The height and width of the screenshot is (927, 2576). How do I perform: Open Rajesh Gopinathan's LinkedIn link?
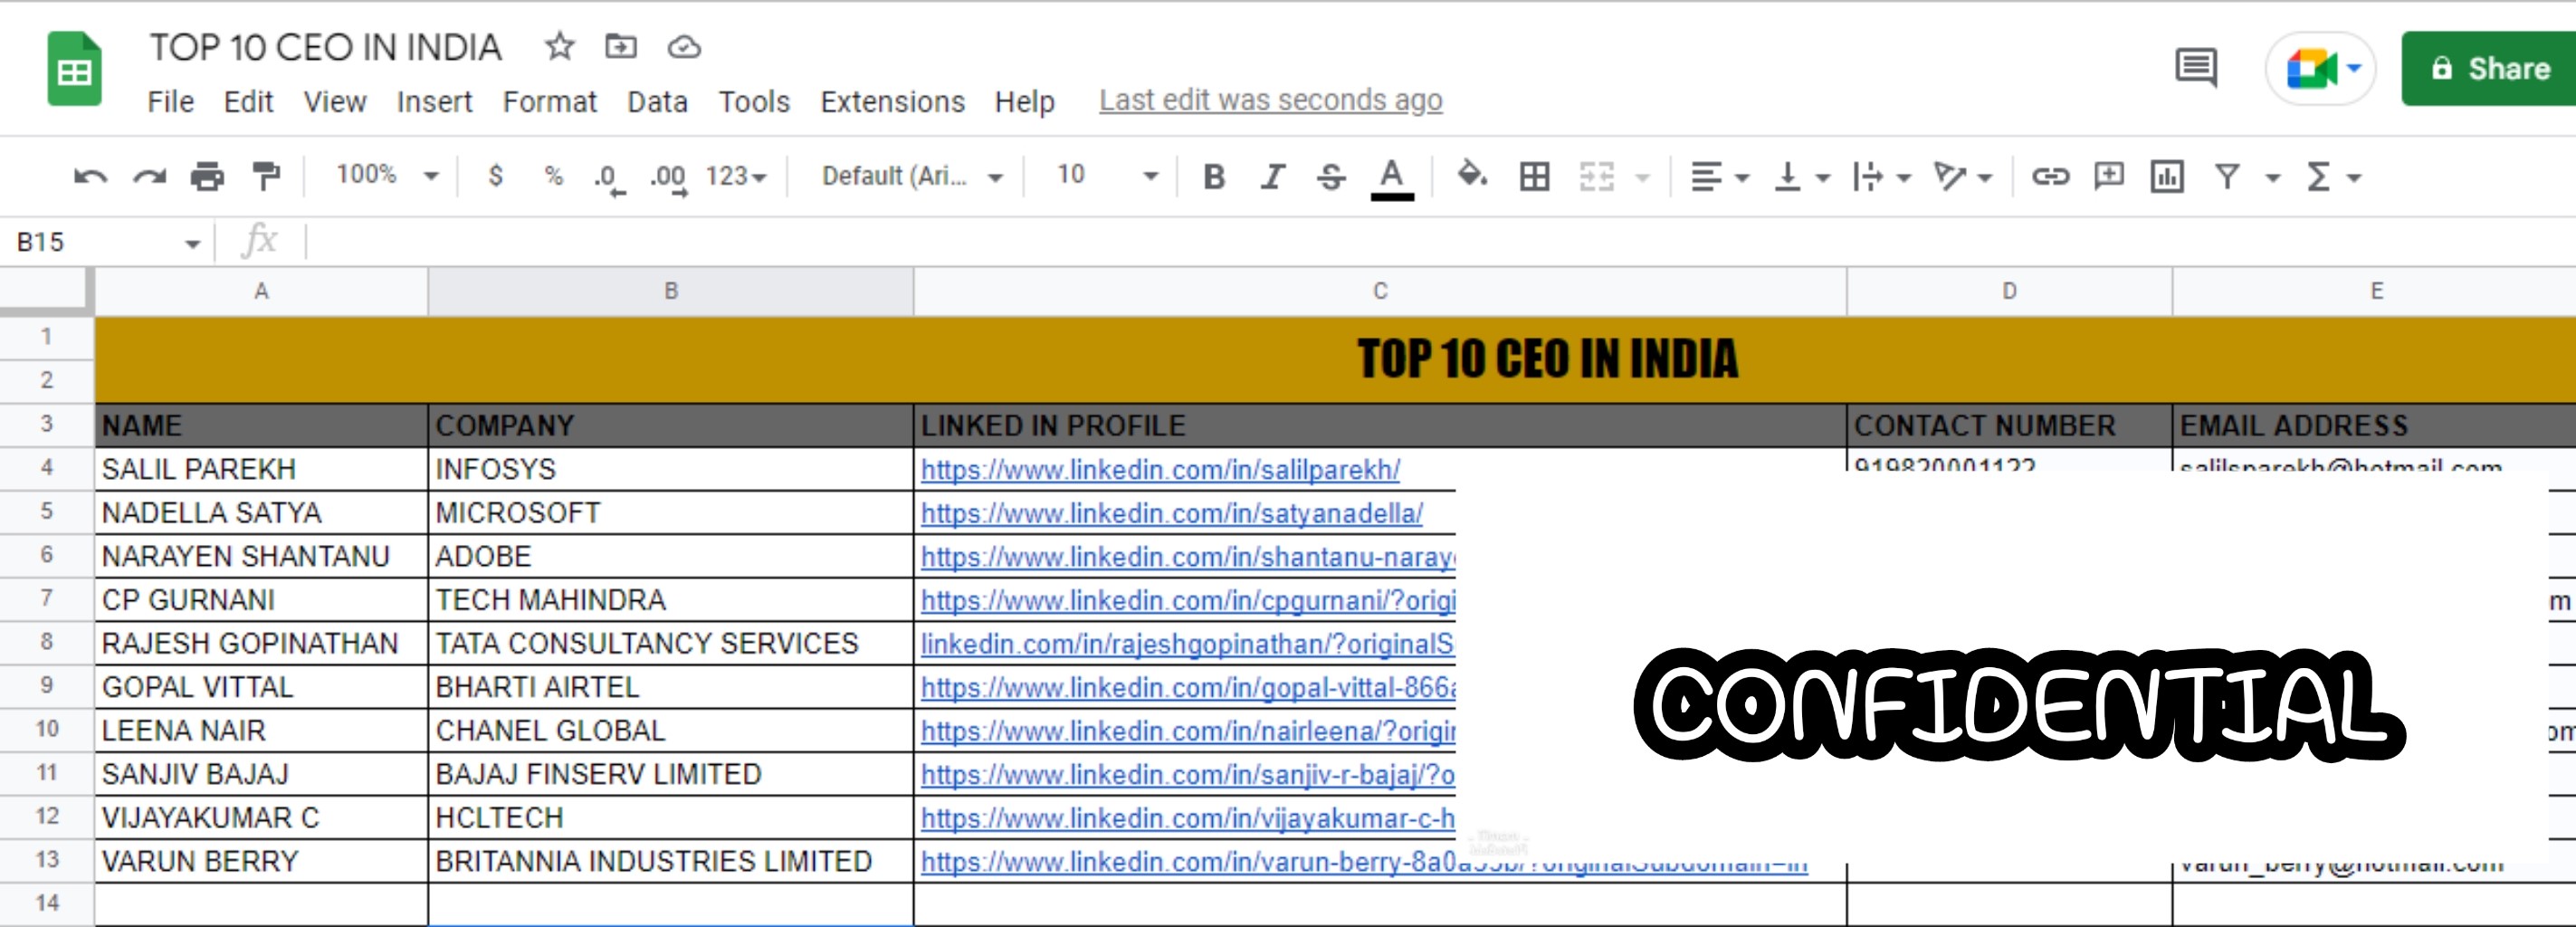coord(1187,644)
